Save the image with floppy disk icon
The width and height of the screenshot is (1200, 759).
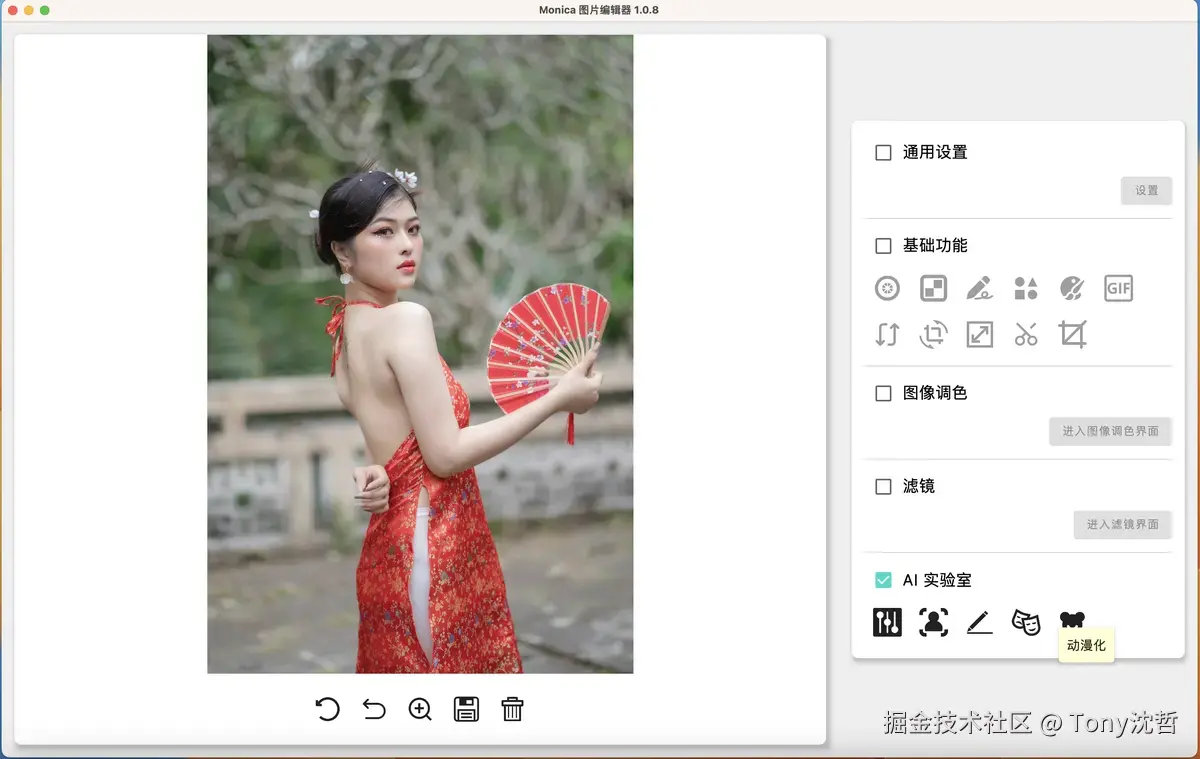(466, 710)
